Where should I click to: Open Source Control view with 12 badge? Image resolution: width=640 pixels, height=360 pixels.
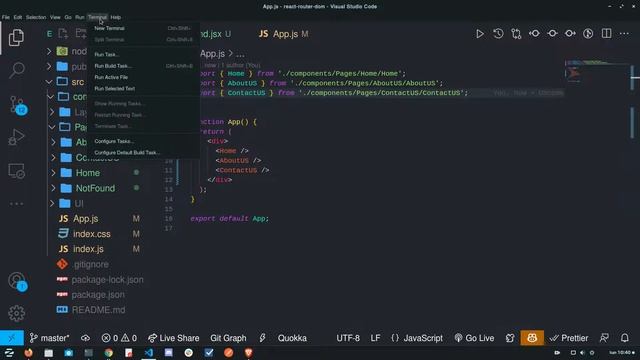point(18,105)
